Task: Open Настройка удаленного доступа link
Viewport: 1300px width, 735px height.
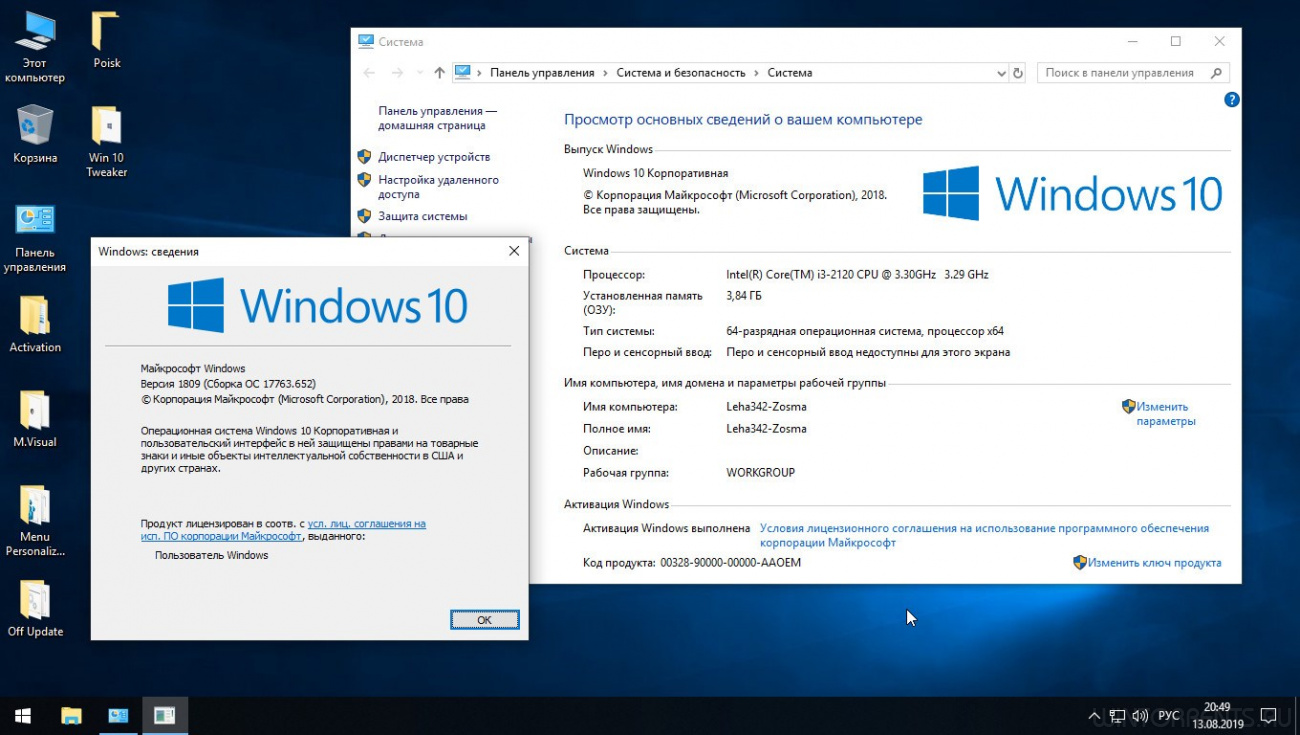Action: [x=438, y=187]
